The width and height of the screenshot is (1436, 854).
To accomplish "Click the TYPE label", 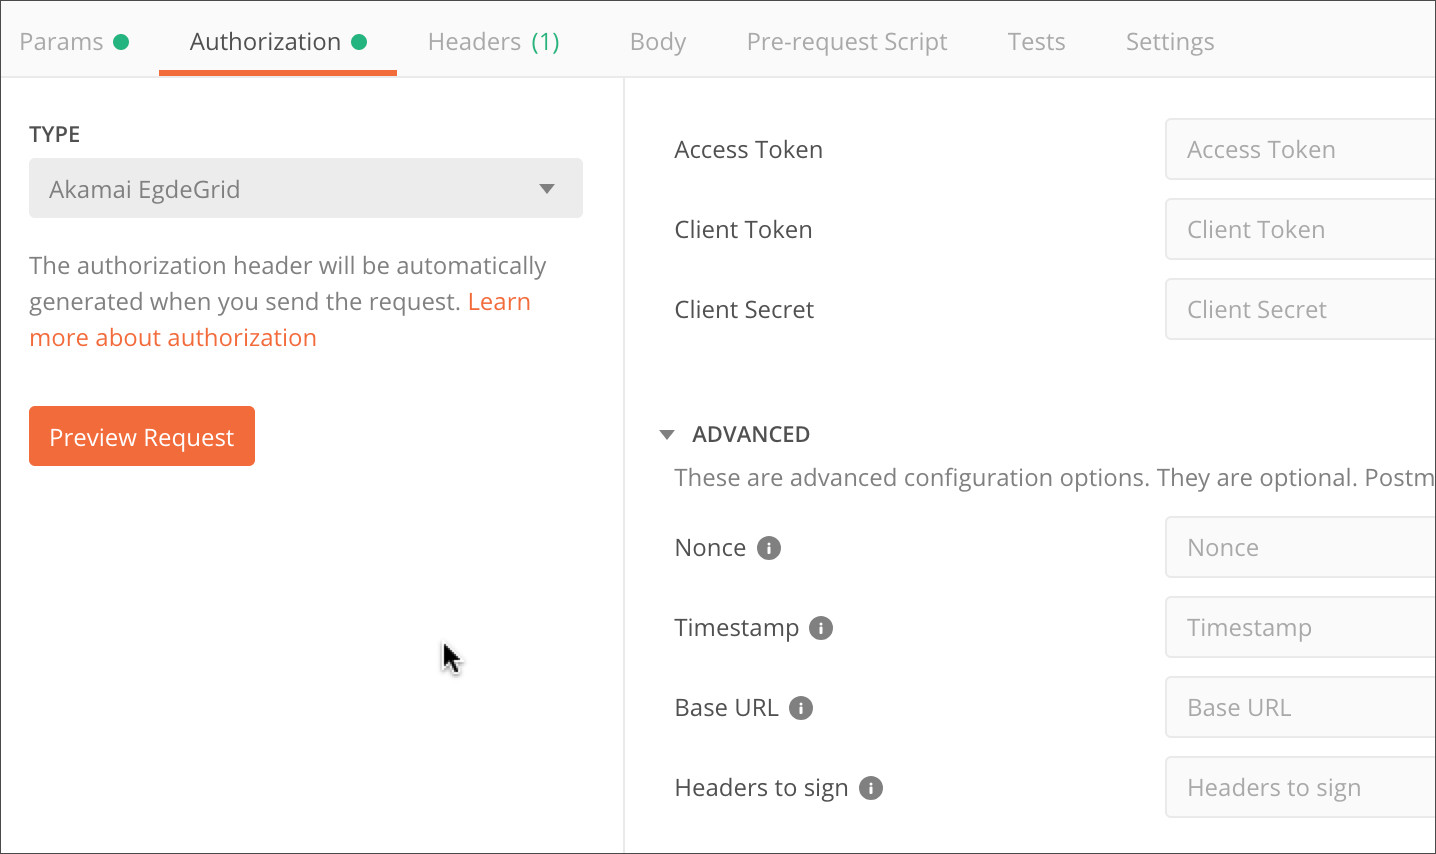I will point(55,134).
